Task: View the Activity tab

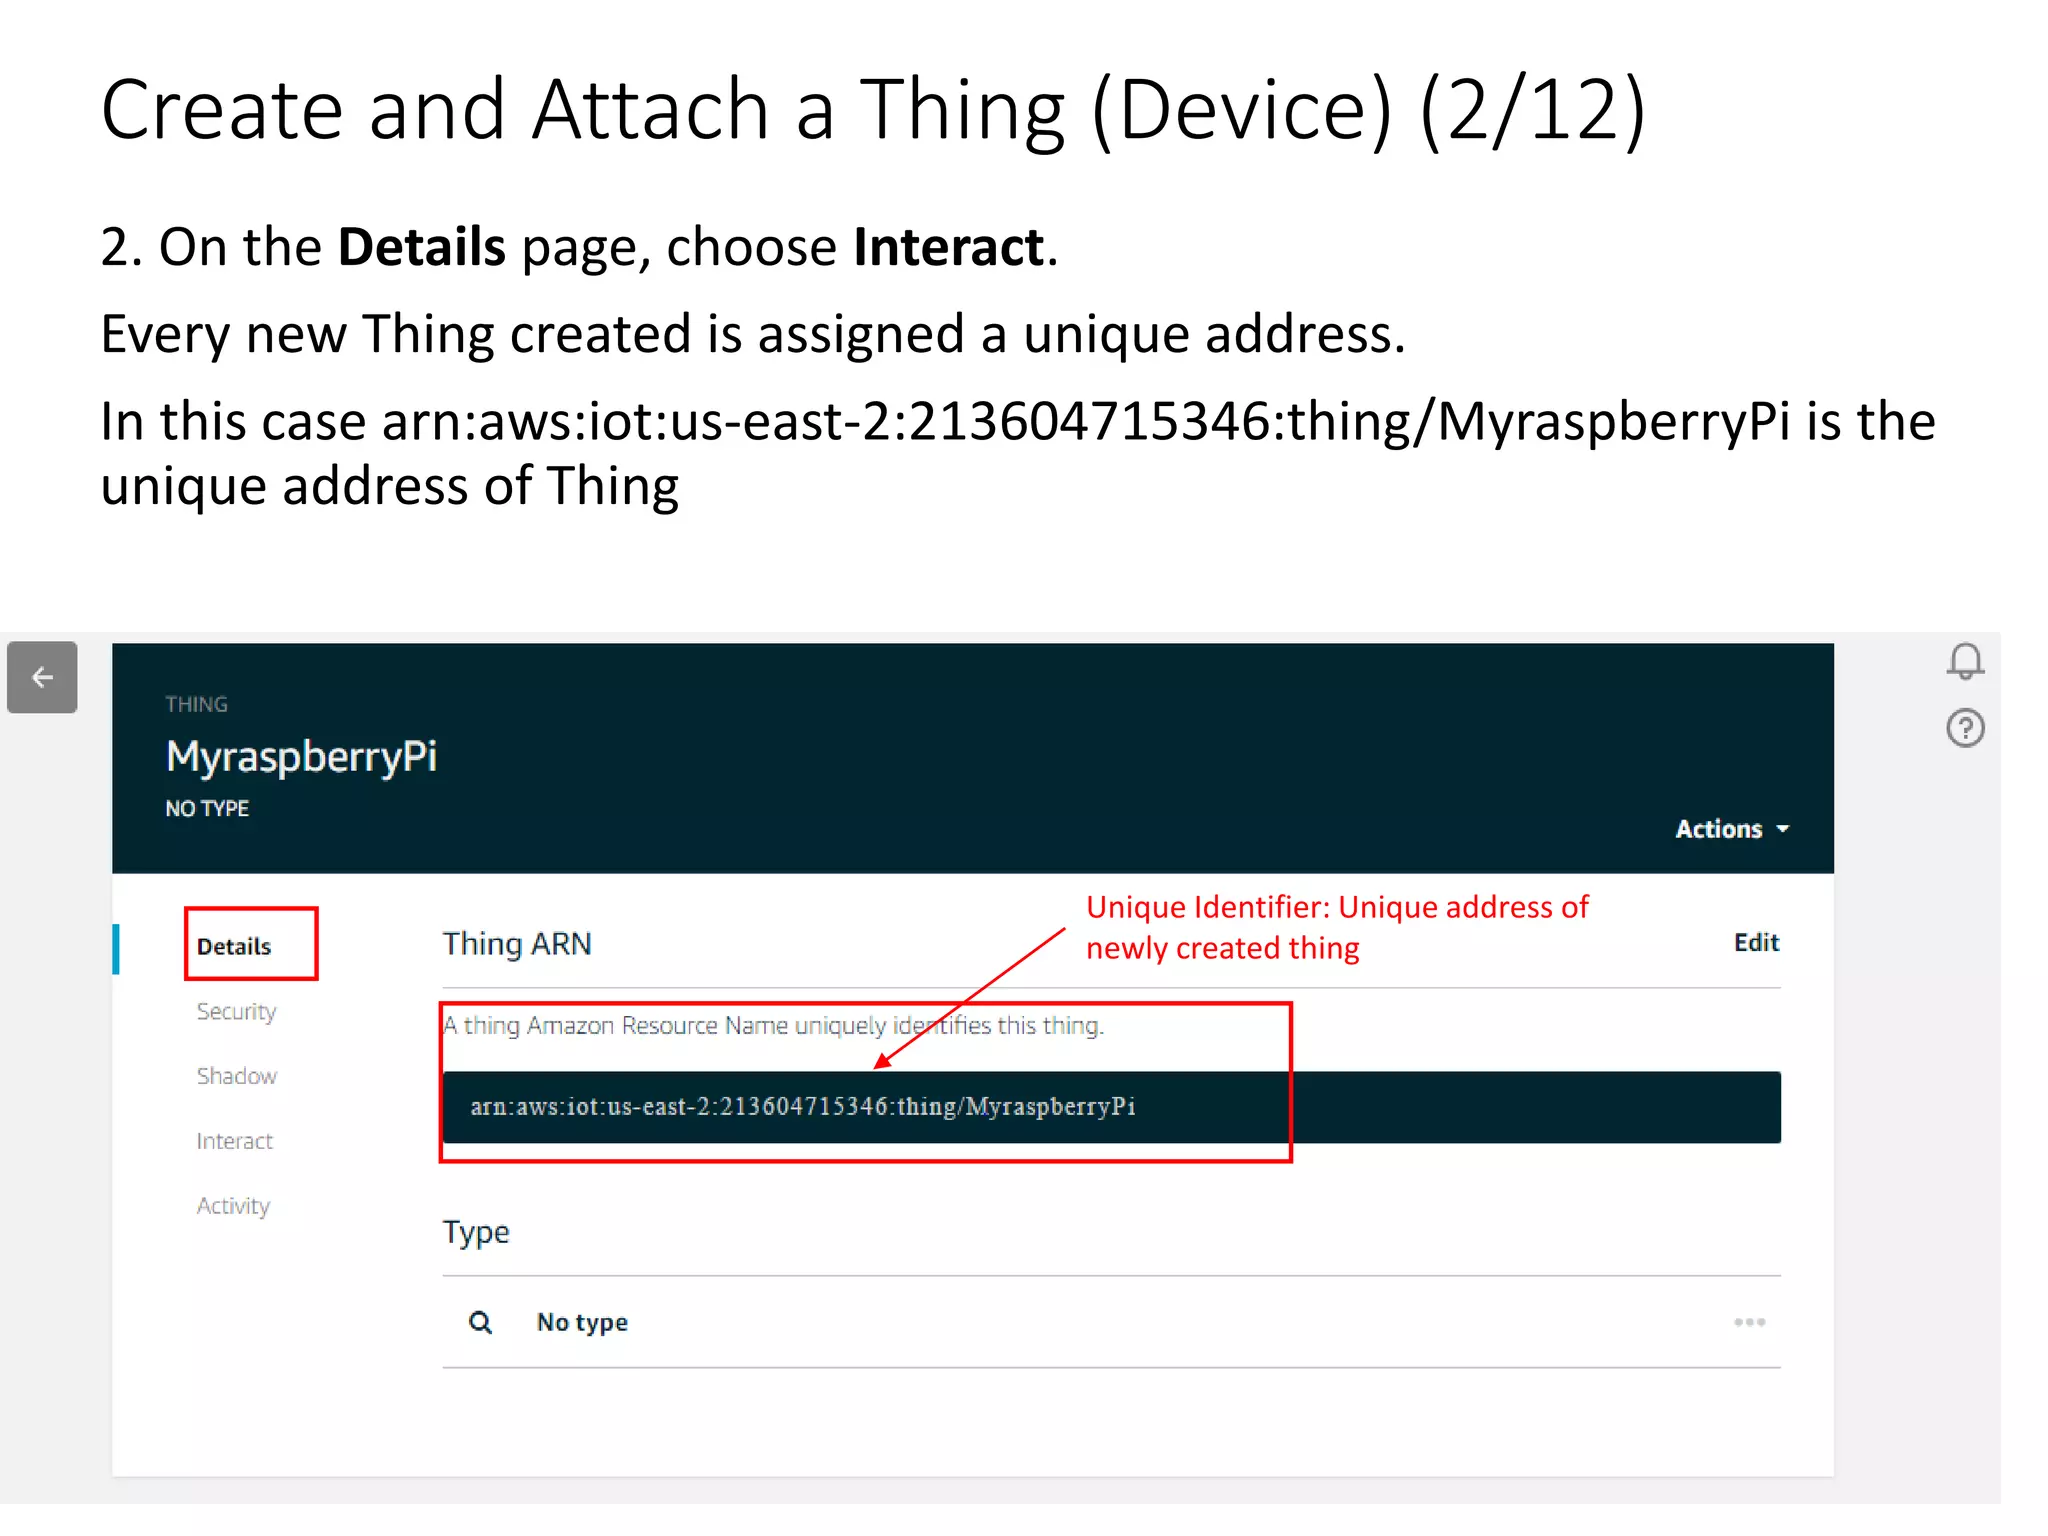Action: (233, 1206)
